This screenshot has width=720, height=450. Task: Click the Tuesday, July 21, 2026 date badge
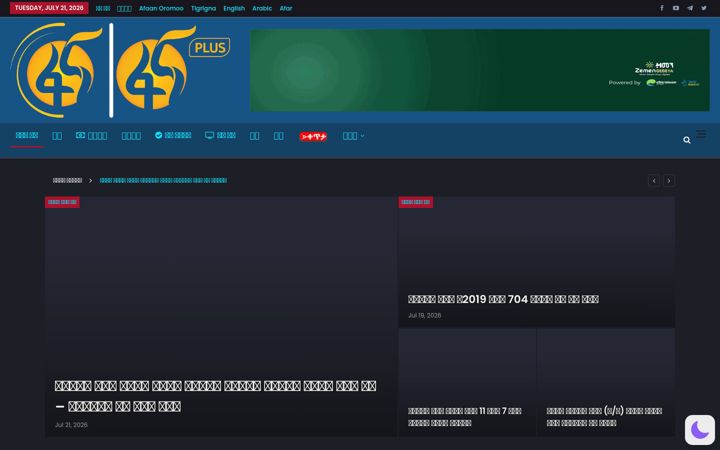point(49,8)
